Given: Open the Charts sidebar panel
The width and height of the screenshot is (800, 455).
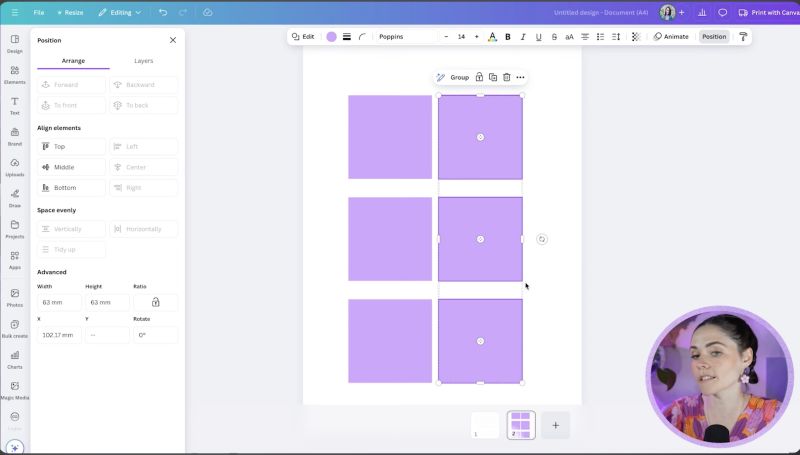Looking at the screenshot, I should click(x=15, y=359).
